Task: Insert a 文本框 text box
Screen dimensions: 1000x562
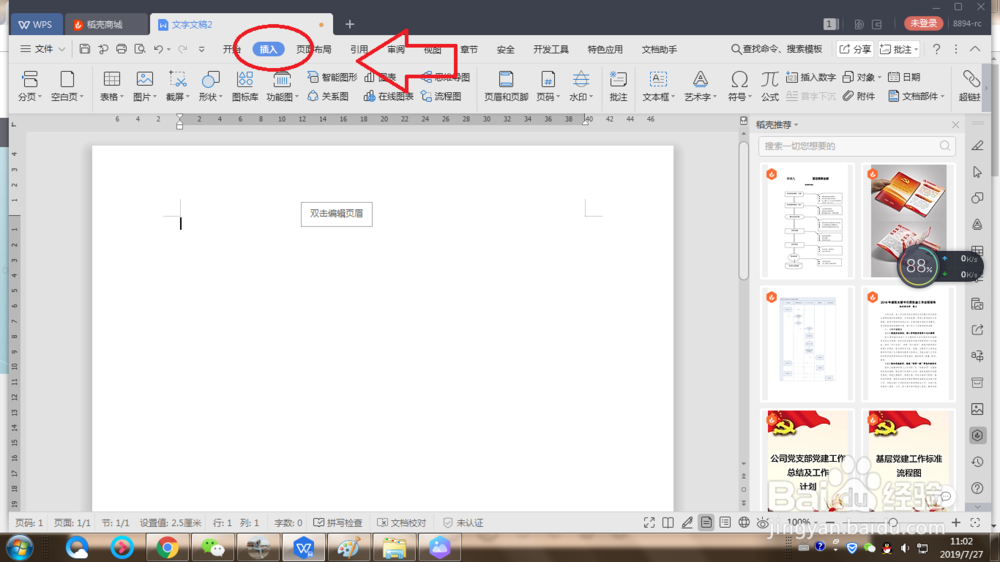Action: 658,85
